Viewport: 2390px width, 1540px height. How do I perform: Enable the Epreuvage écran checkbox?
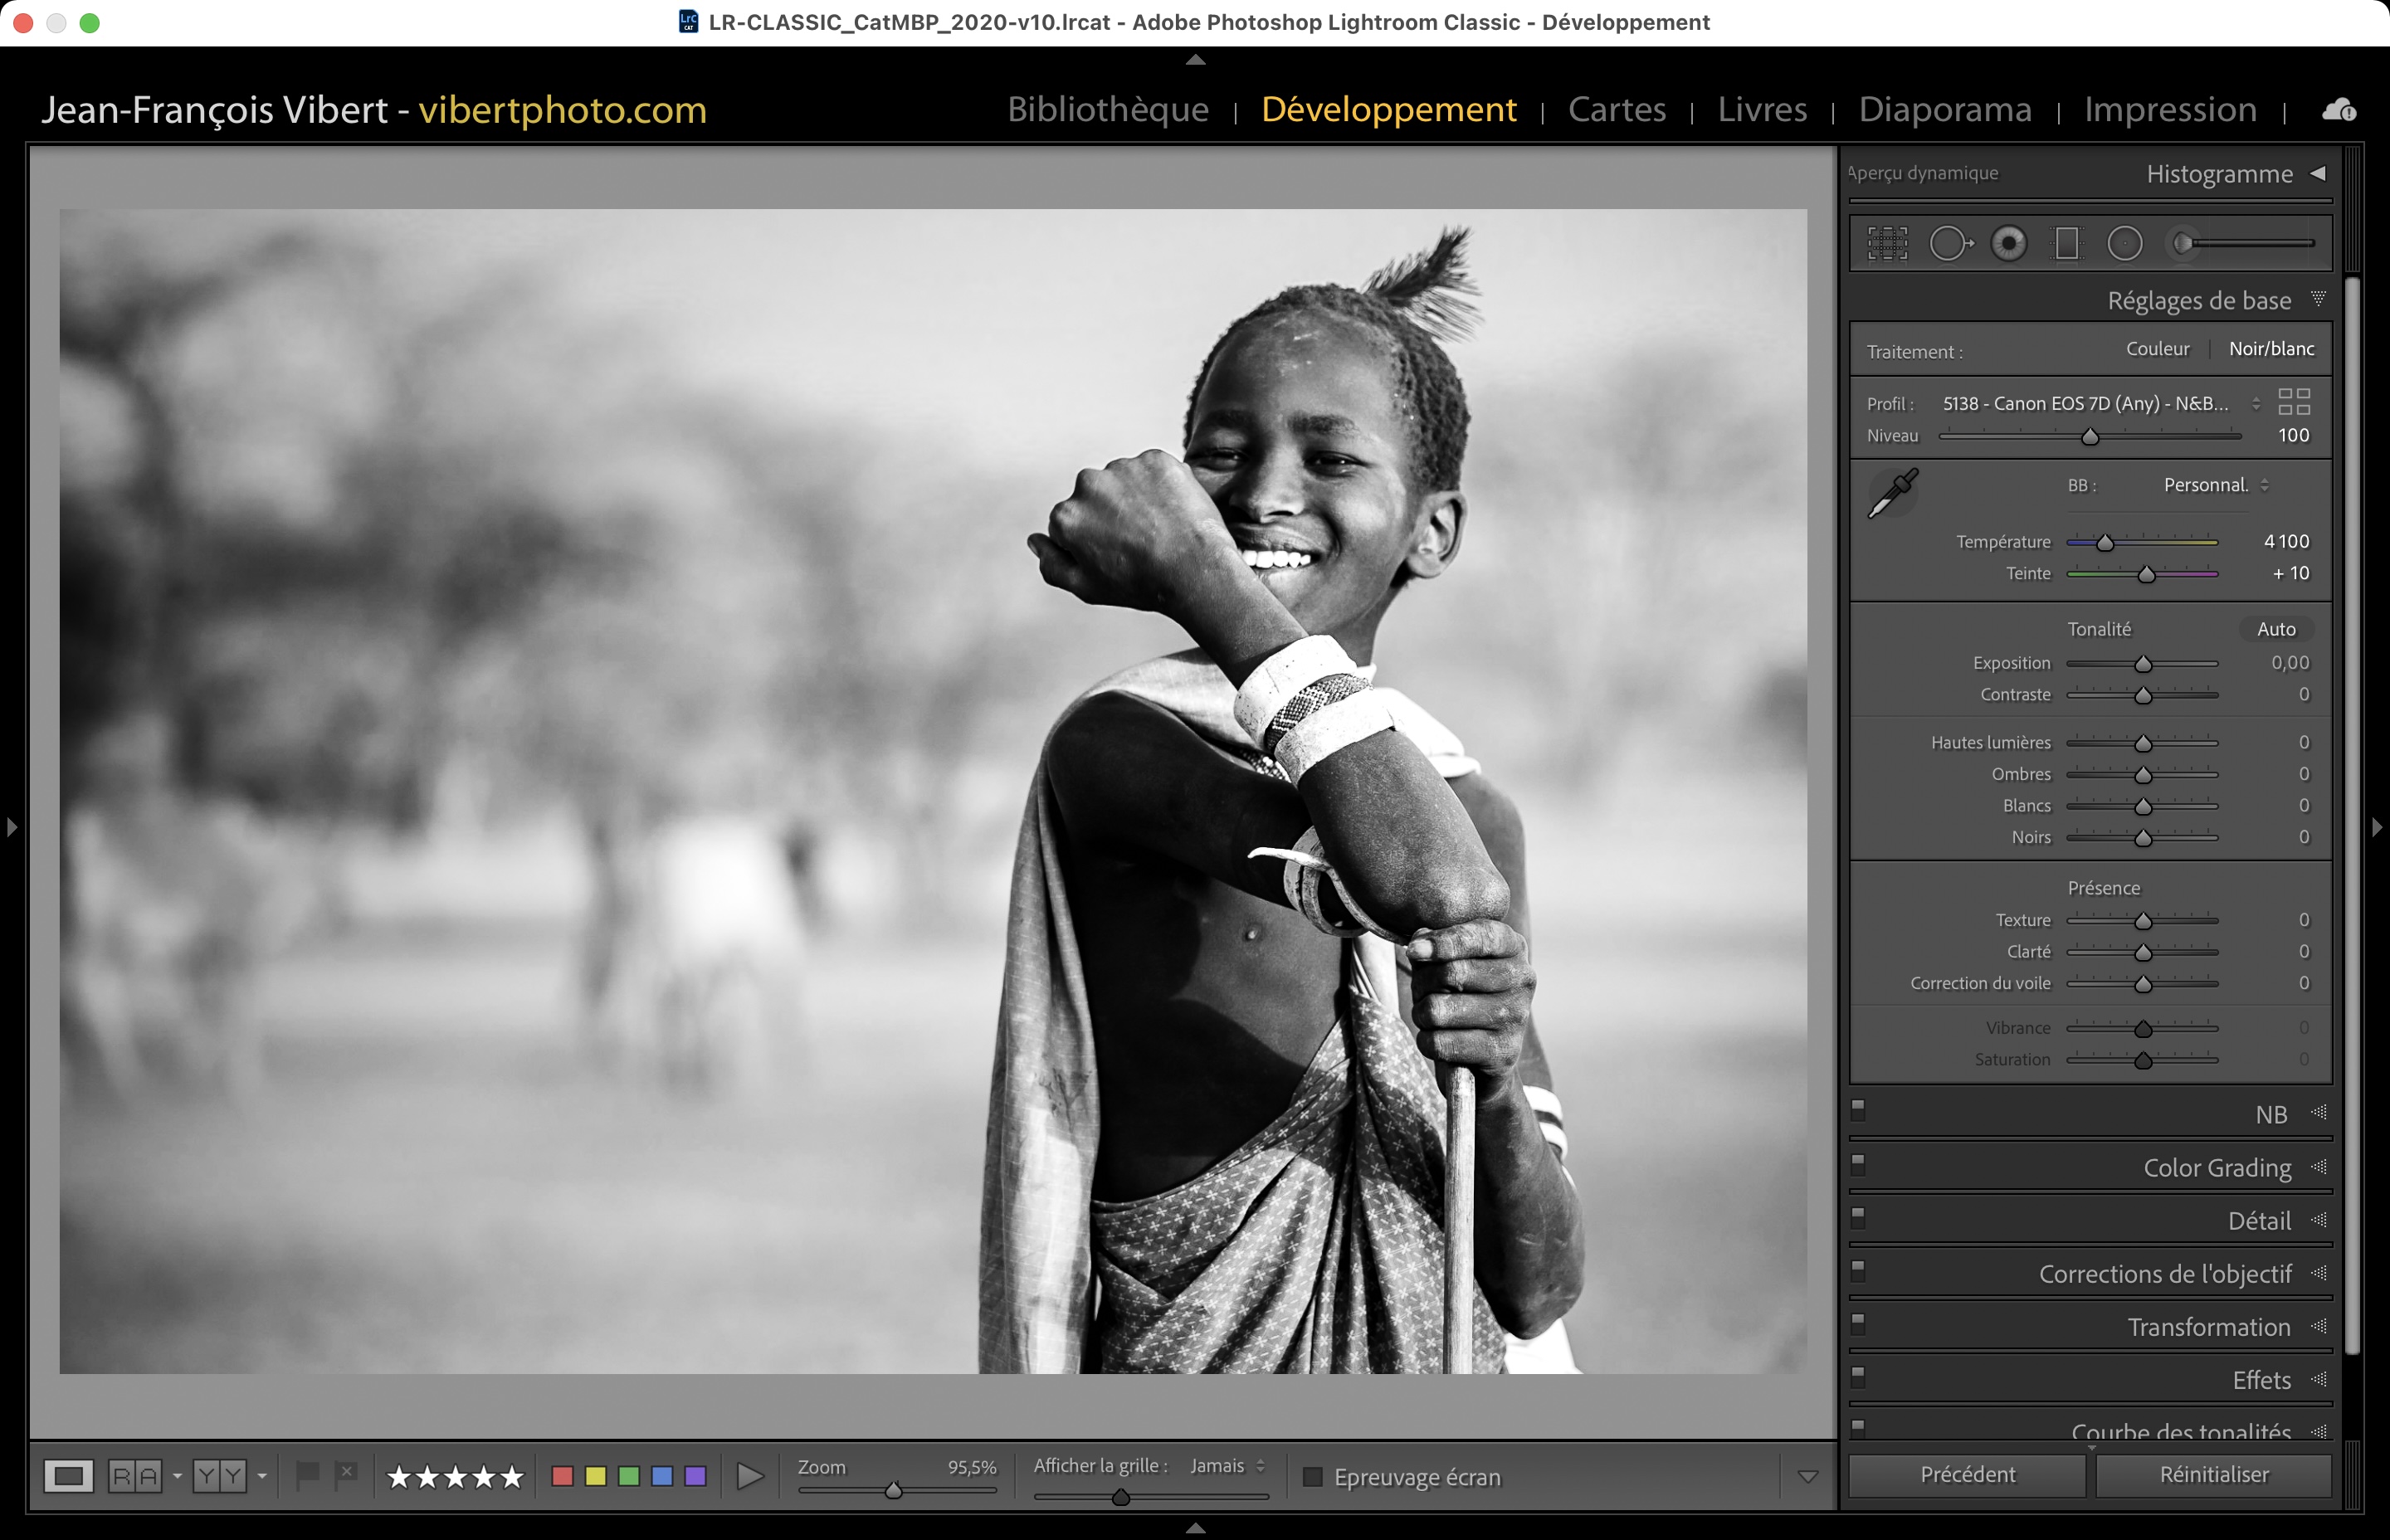(1313, 1477)
